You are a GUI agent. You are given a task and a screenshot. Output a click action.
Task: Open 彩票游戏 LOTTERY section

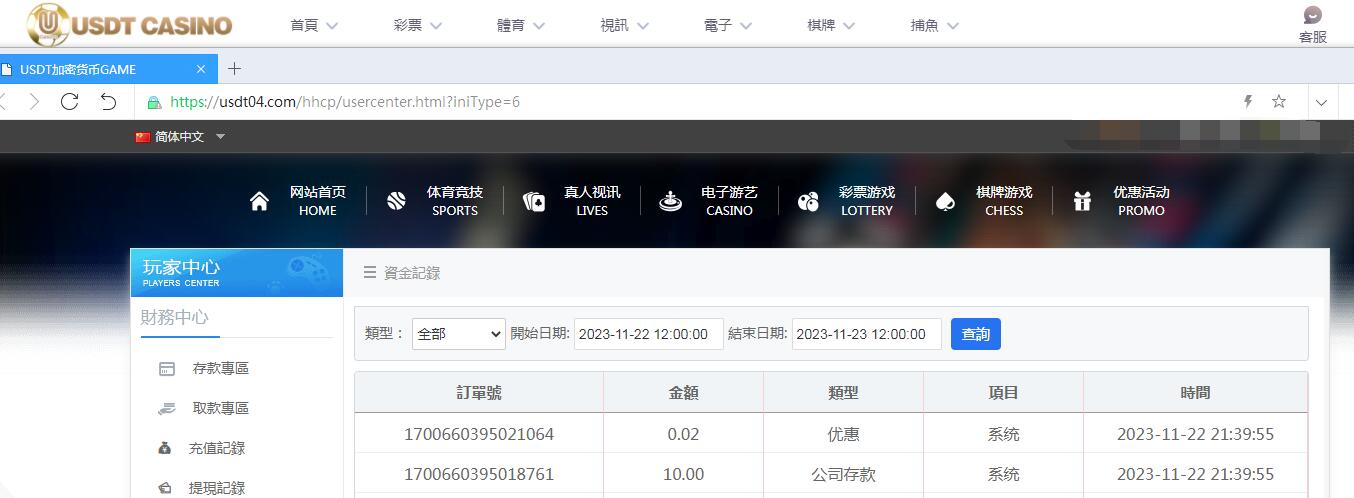866,201
